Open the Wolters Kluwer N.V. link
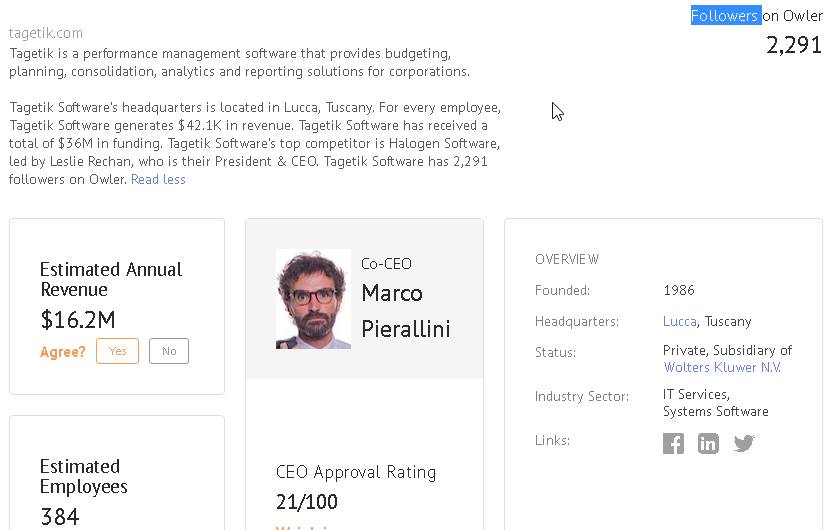This screenshot has height=530, width=833. pyautogui.click(x=722, y=367)
